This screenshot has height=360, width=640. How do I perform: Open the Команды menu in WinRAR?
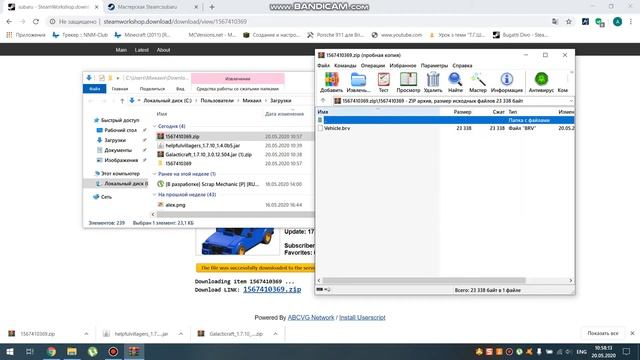(x=345, y=65)
